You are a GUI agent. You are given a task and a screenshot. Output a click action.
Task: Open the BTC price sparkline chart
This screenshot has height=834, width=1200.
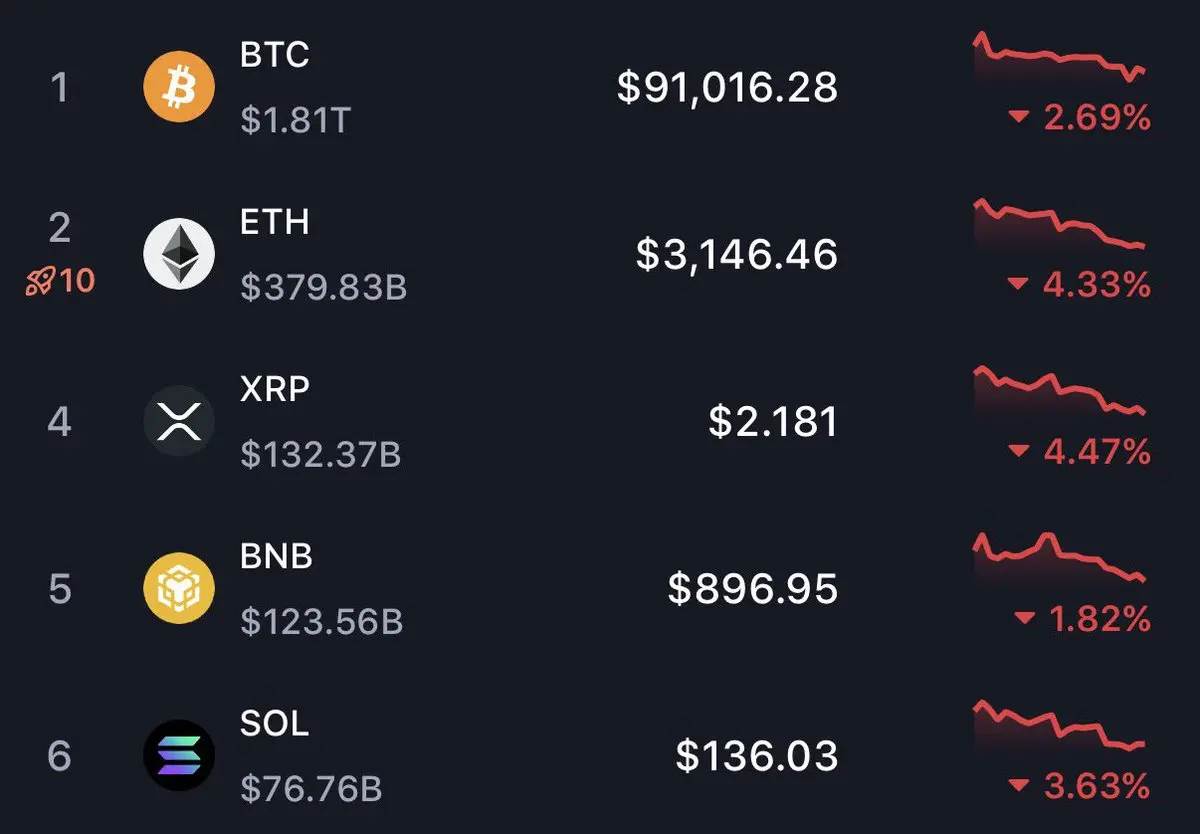[x=1060, y=58]
